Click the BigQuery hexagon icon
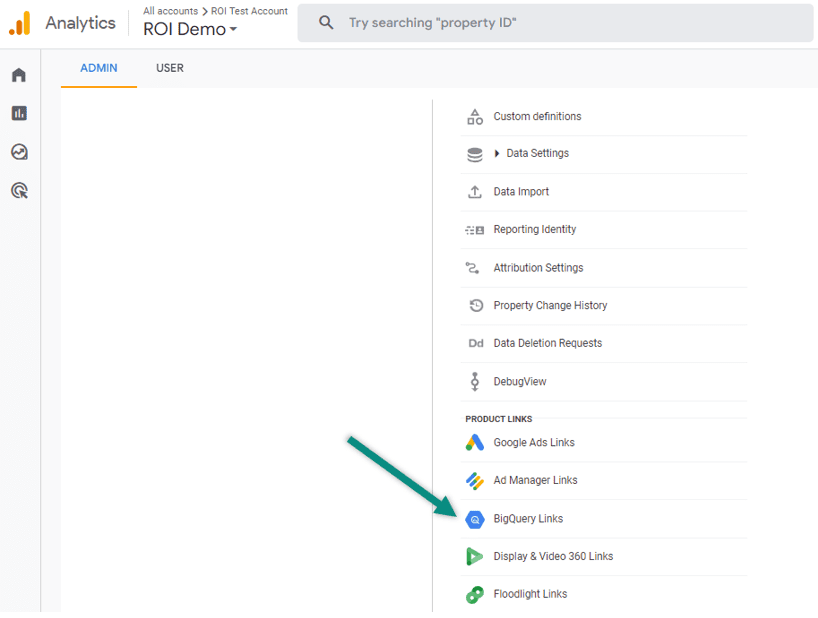Image resolution: width=818 pixels, height=618 pixels. [x=475, y=519]
